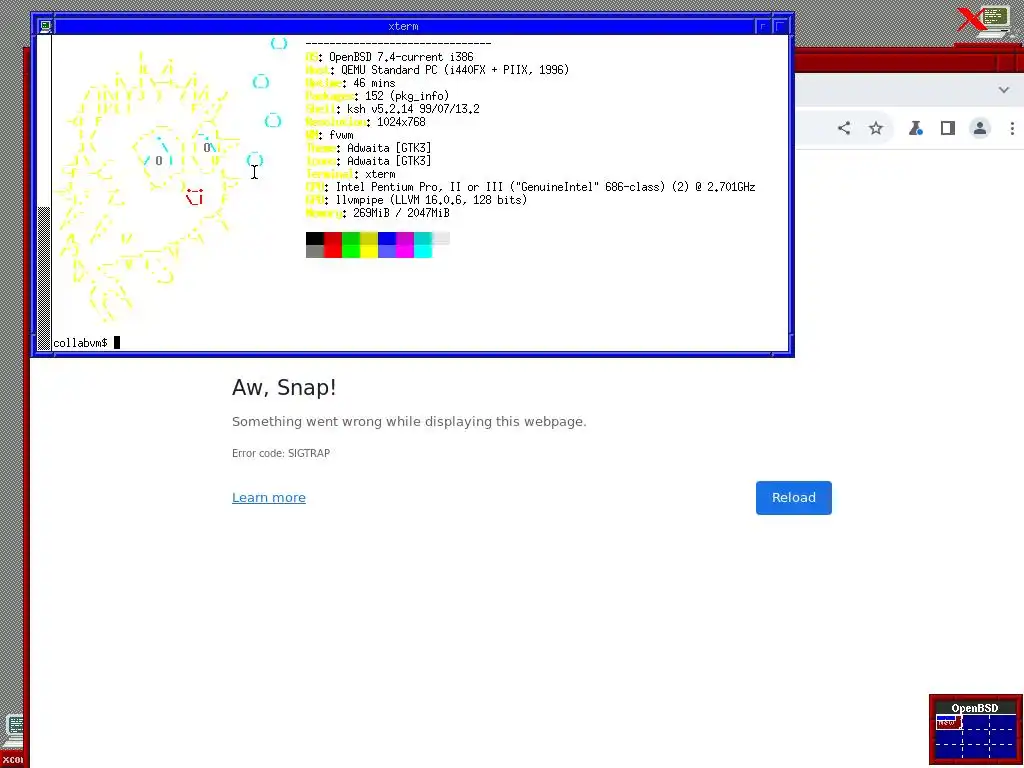The image size is (1024, 768).
Task: Click the "QEMU Standard PC" host line
Action: pos(455,70)
